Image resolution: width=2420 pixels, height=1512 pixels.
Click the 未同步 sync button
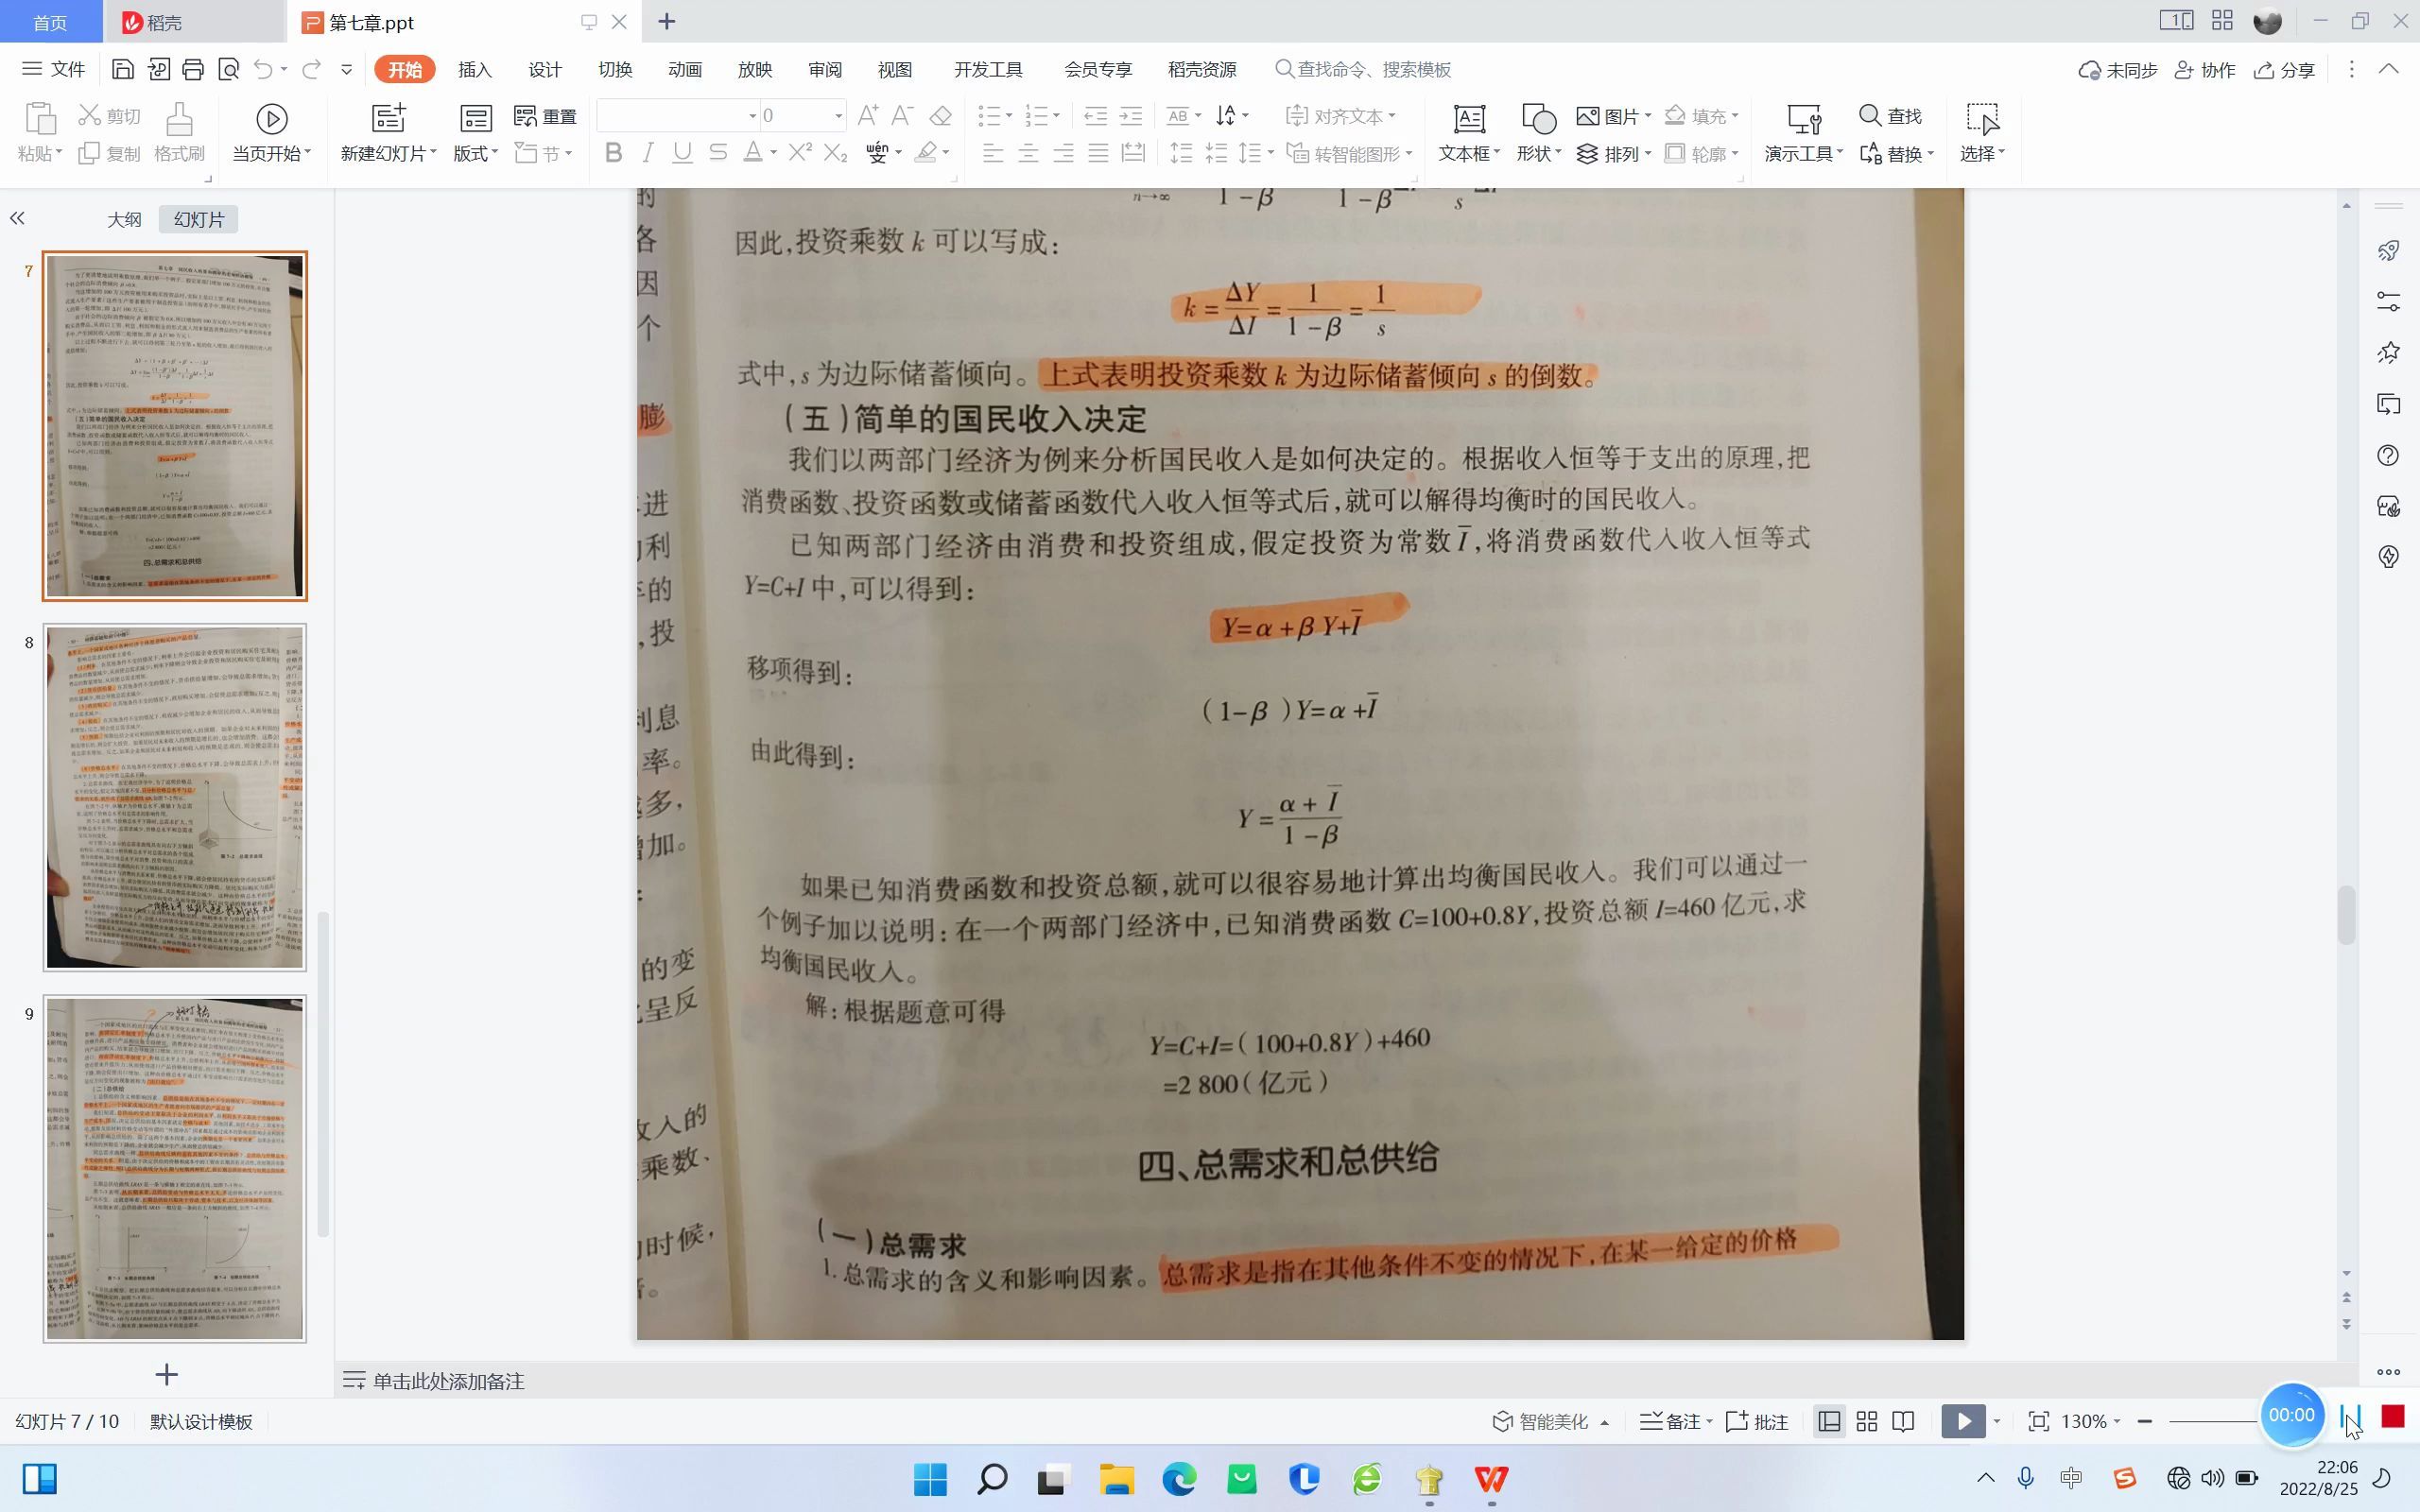[x=2118, y=69]
